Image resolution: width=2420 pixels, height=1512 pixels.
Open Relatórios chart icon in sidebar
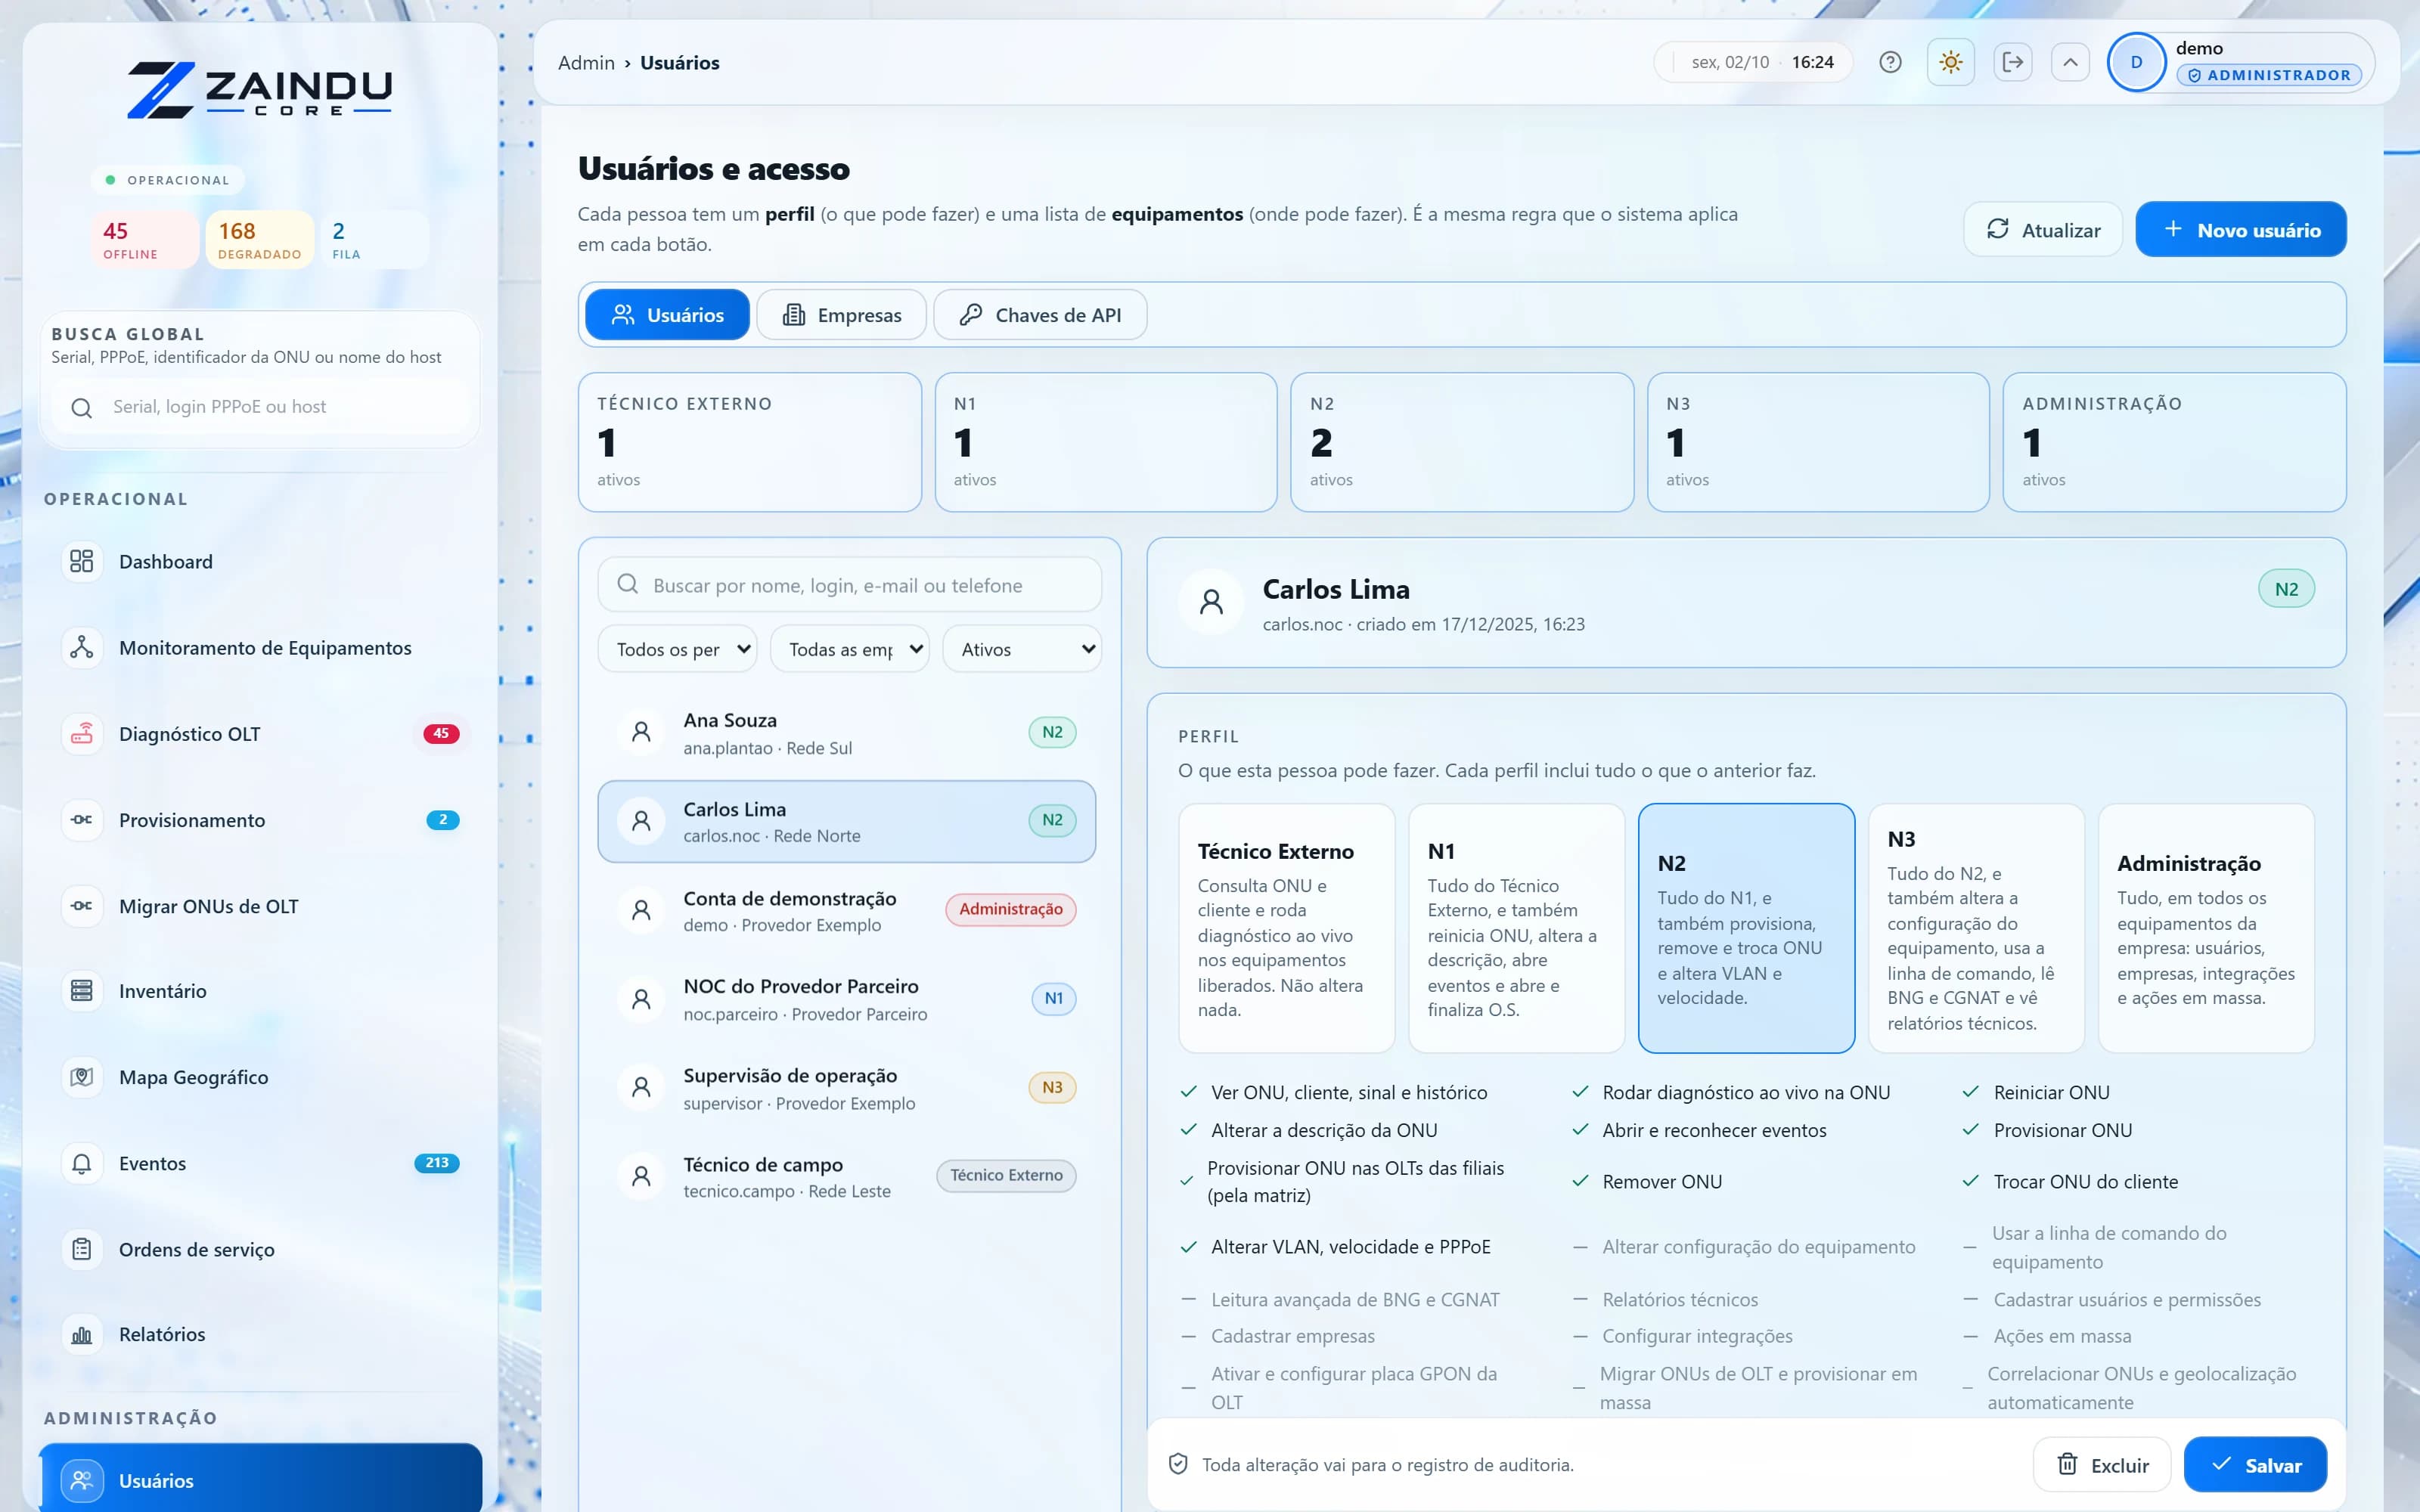82,1334
